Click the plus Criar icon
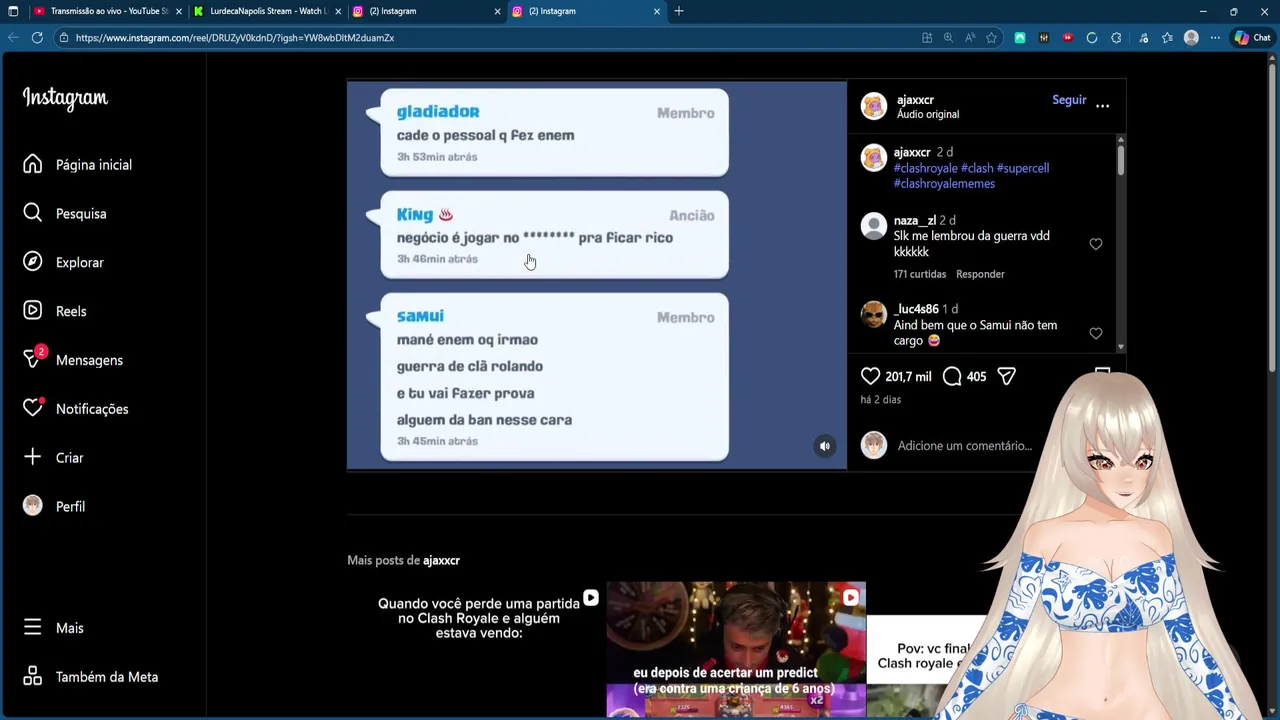Screen dimensions: 1280x720 point(33,457)
